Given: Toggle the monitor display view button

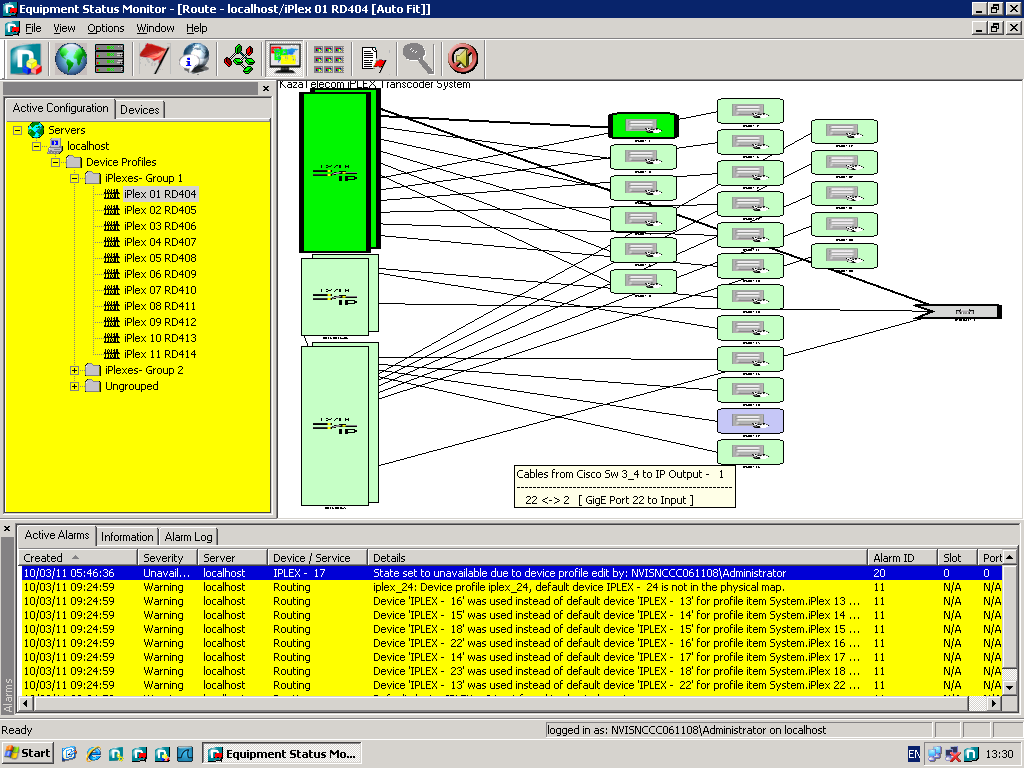Looking at the screenshot, I should 285,59.
